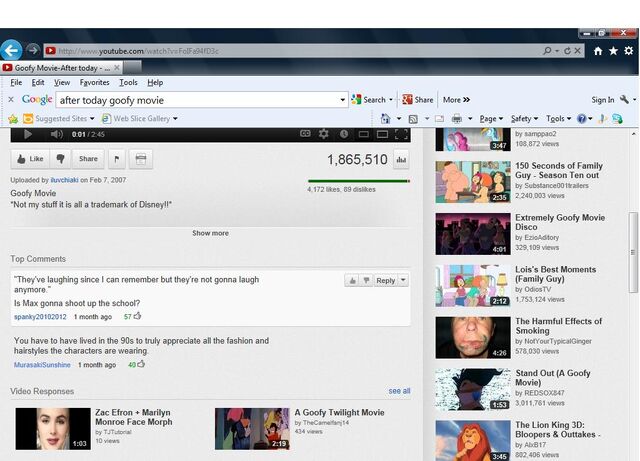The width and height of the screenshot is (640, 461).
Task: Click the RSS feeds icon in command bar
Action: 413,119
